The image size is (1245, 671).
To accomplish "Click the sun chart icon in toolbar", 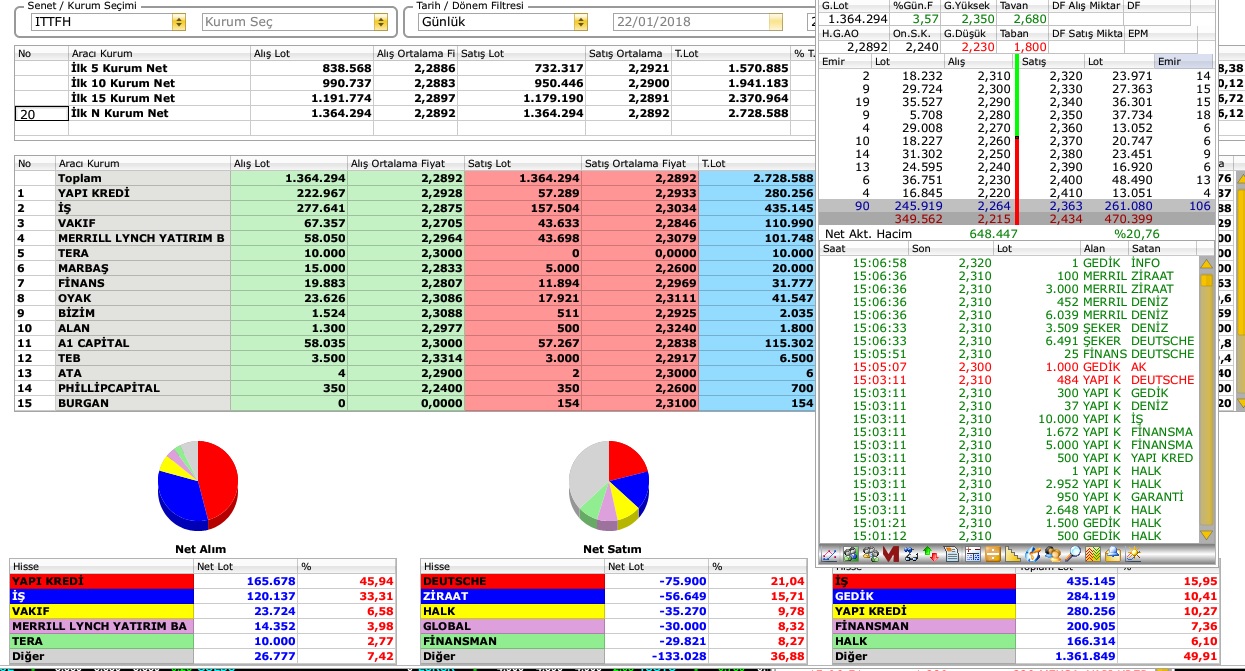I will click(1133, 554).
